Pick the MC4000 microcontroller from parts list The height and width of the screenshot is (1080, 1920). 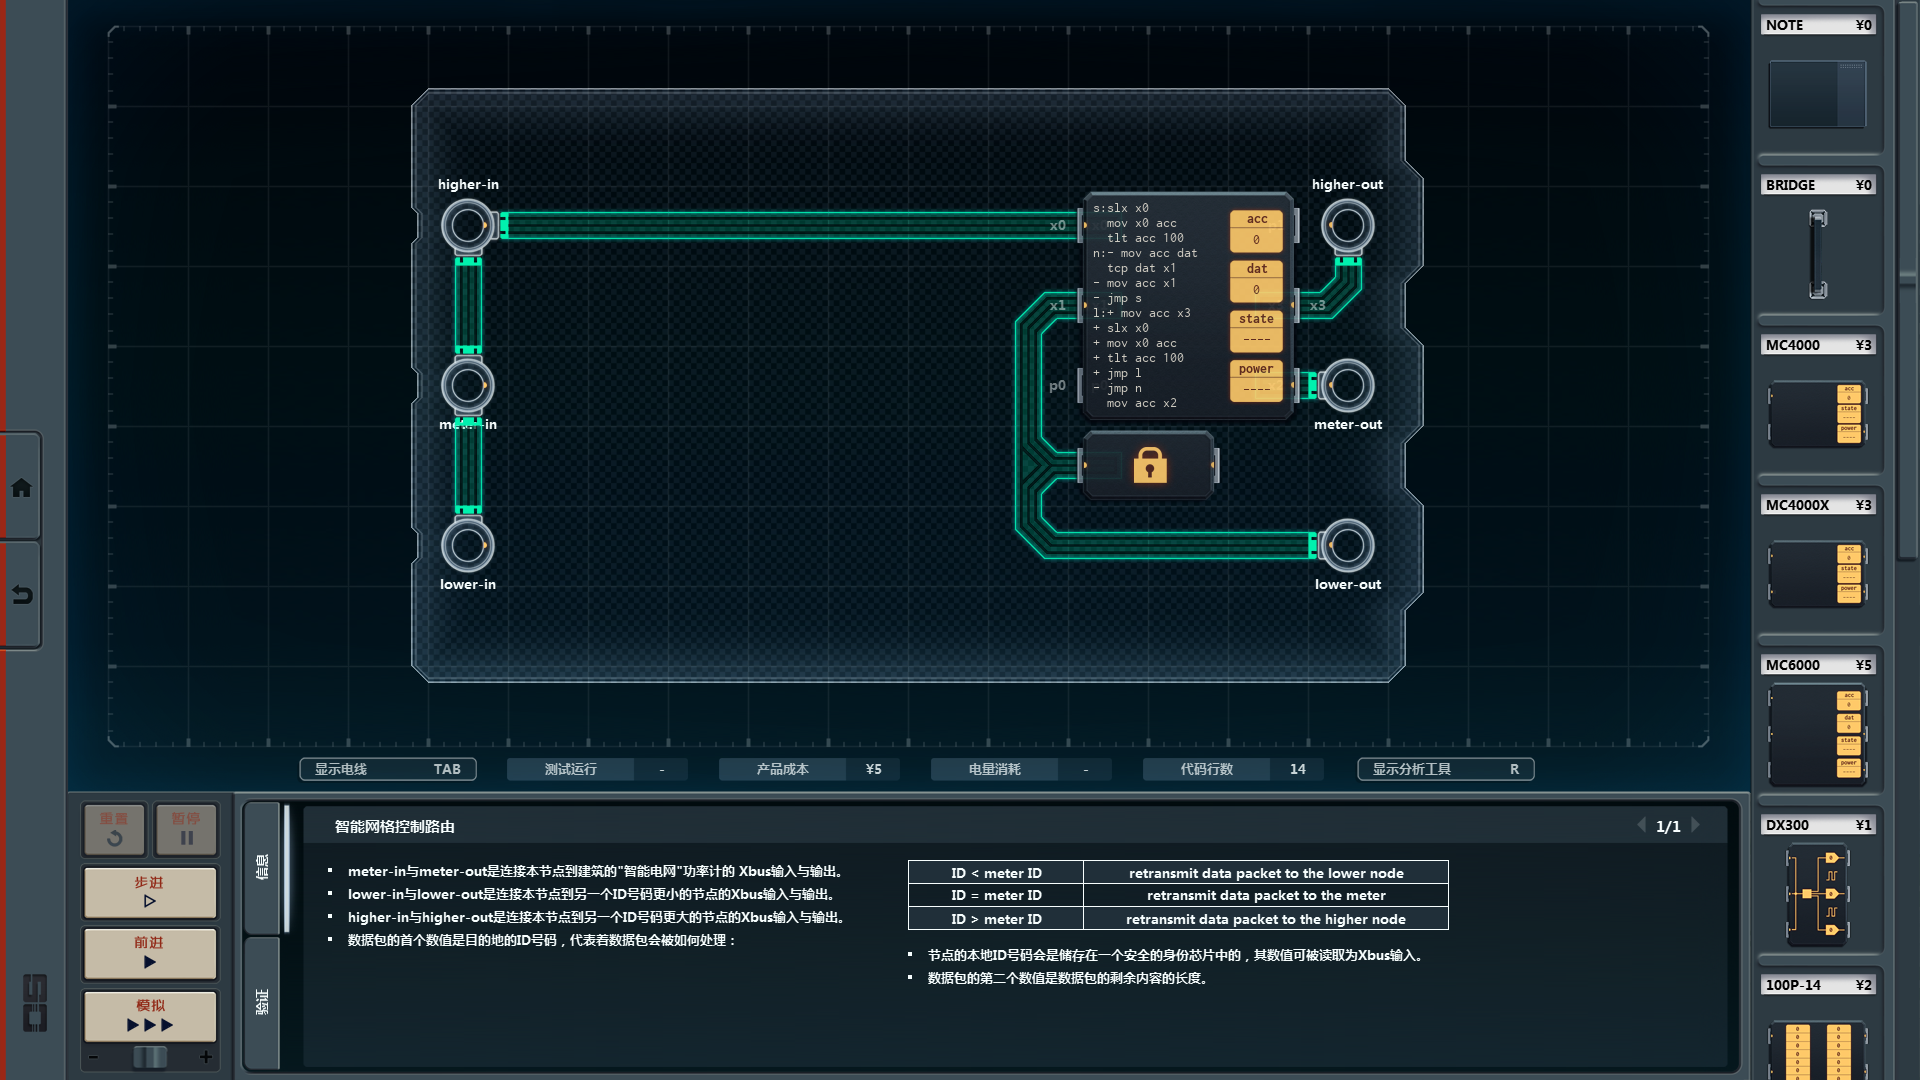point(1817,413)
